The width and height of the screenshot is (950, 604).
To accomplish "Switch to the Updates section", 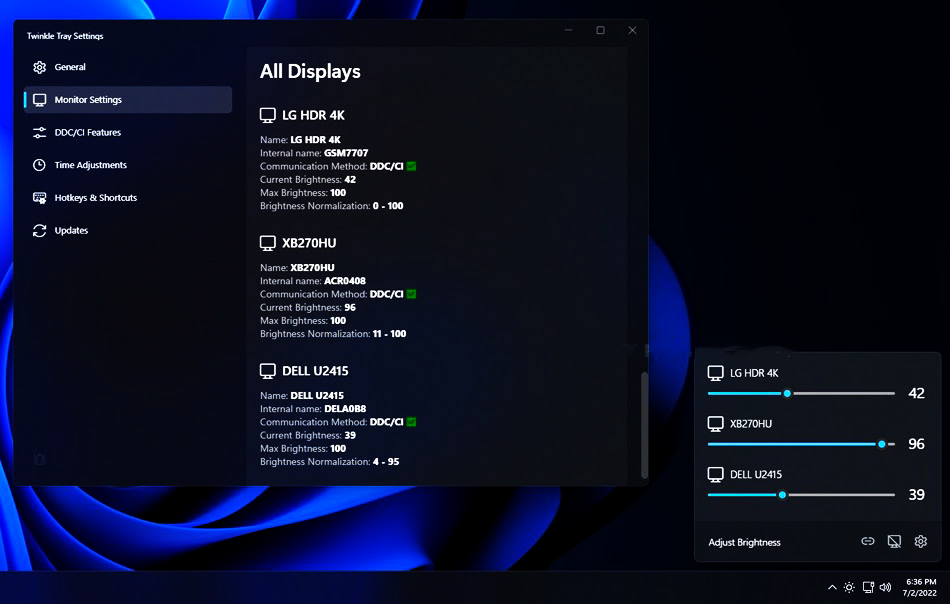I will (128, 231).
